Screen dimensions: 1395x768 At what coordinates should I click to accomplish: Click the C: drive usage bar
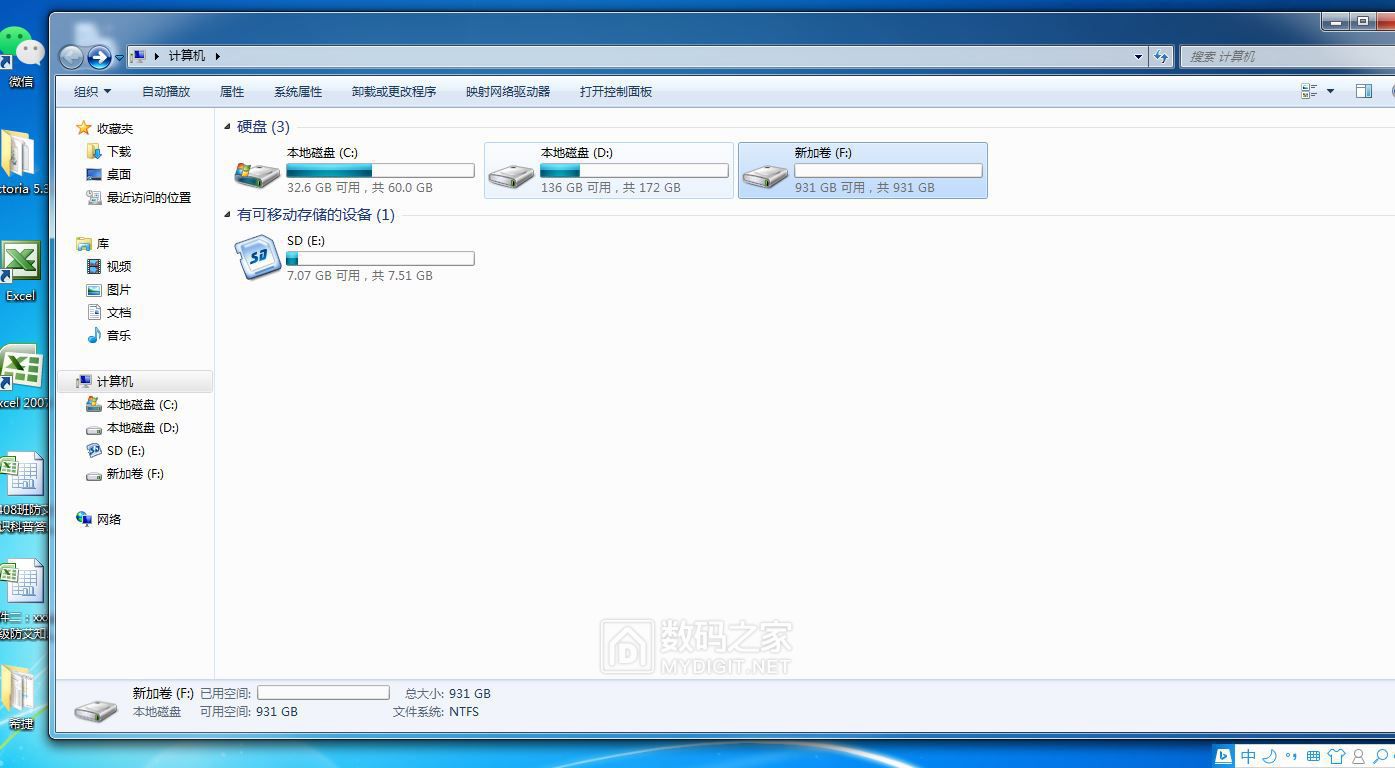pyautogui.click(x=380, y=171)
